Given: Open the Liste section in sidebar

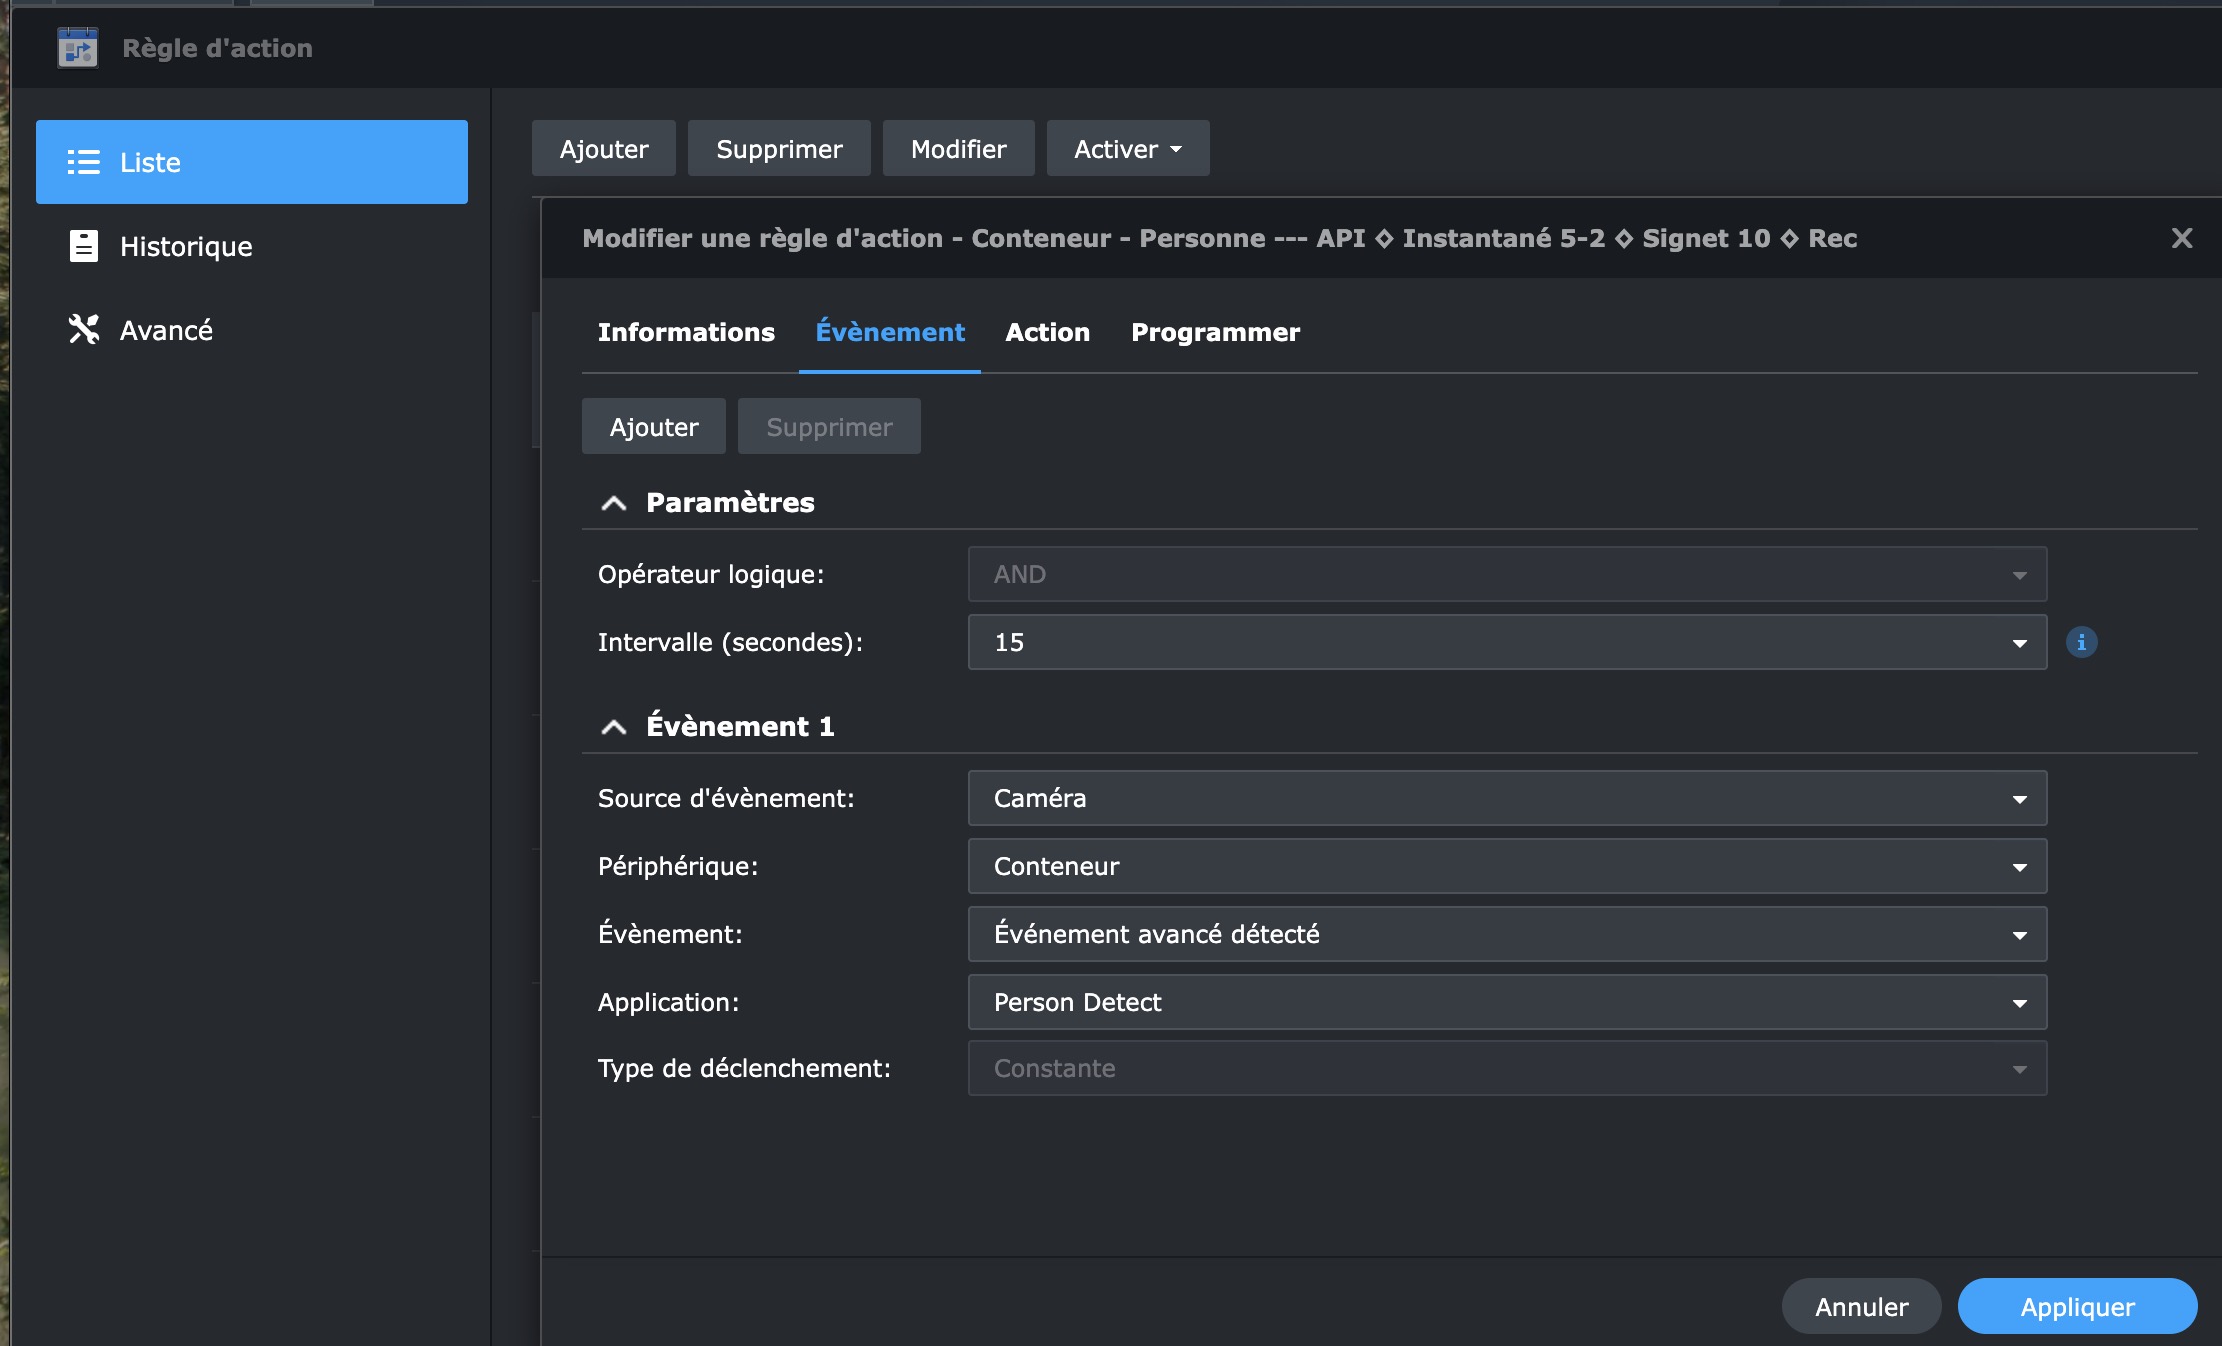Looking at the screenshot, I should pos(251,162).
